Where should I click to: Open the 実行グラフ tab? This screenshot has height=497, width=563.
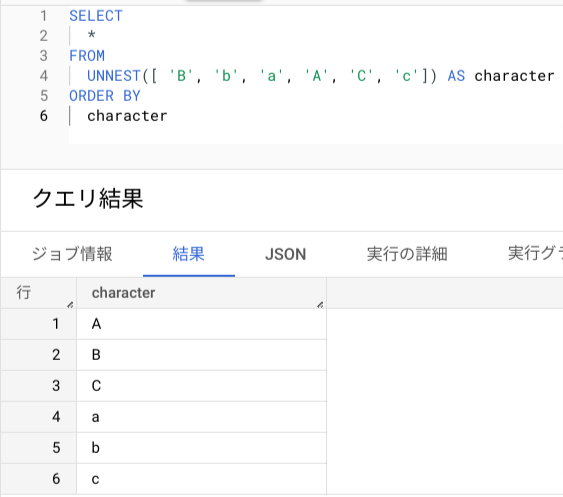pyautogui.click(x=535, y=254)
